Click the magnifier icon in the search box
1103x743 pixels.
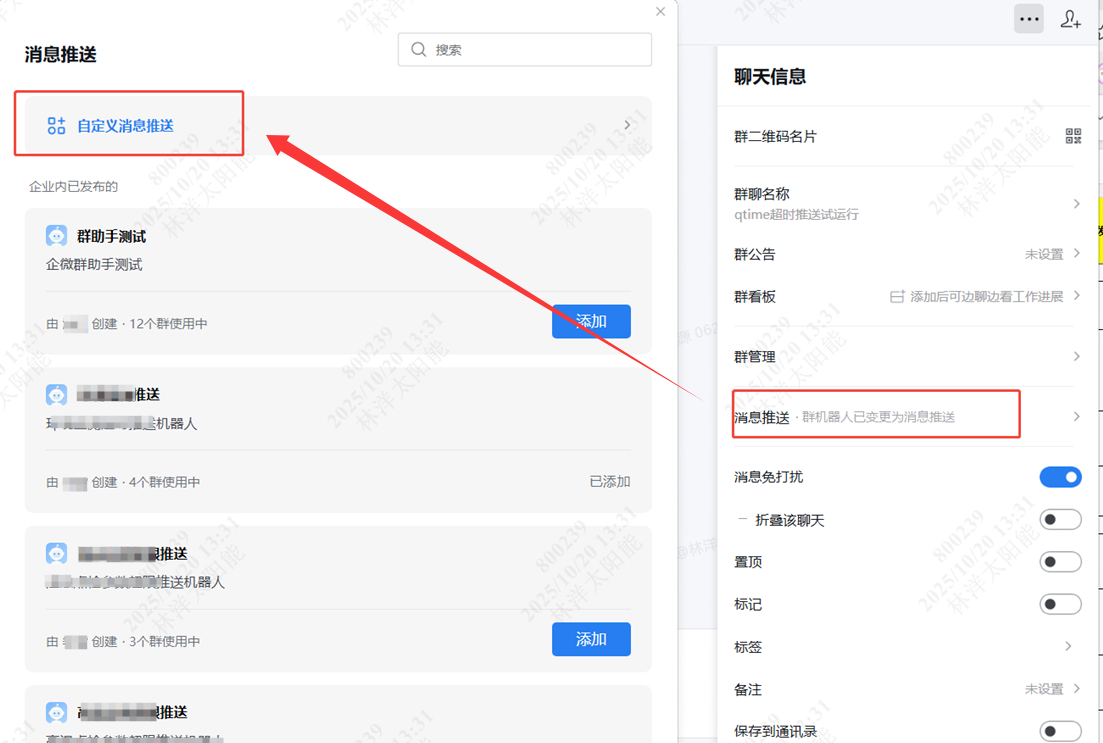click(x=419, y=49)
